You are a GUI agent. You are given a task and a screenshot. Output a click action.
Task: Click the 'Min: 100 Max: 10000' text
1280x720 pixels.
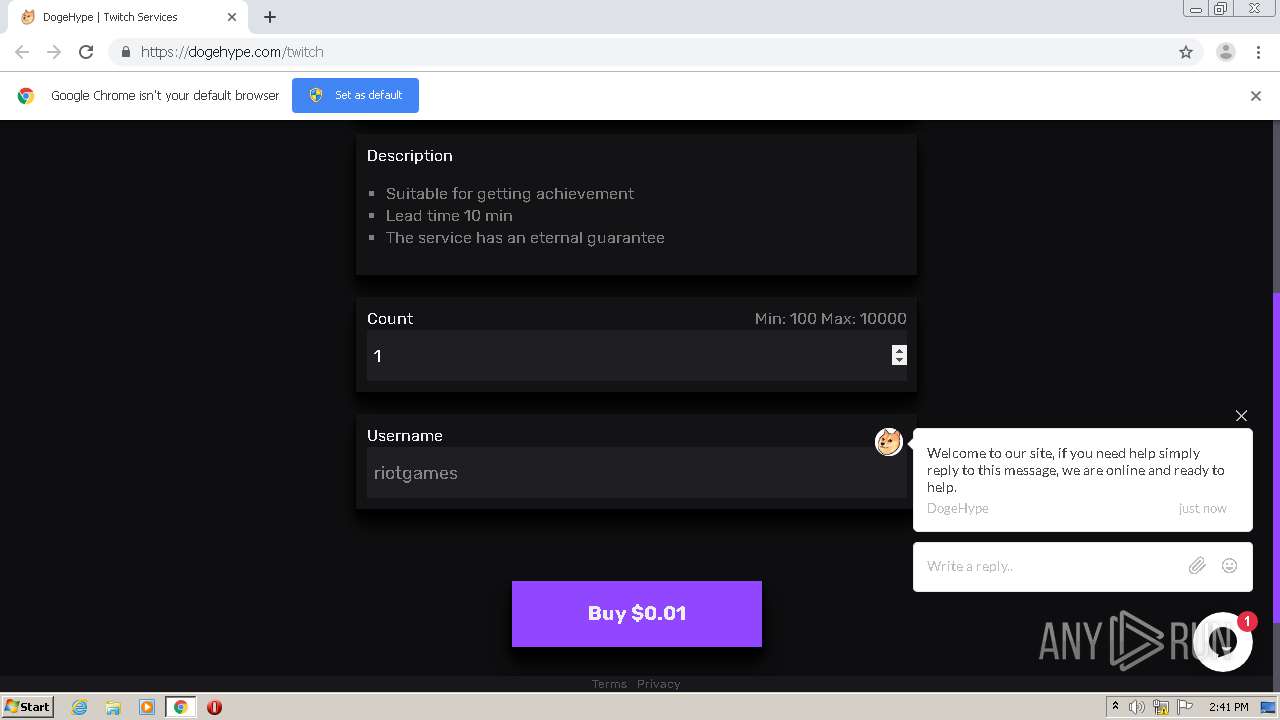pos(831,319)
